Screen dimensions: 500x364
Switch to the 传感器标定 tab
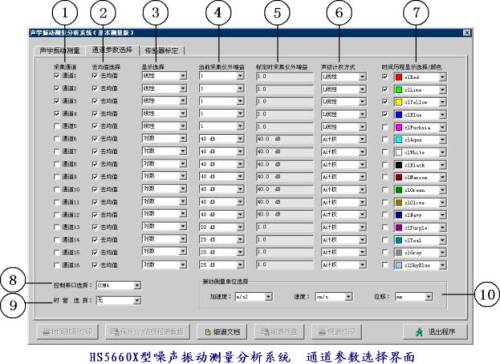(161, 51)
